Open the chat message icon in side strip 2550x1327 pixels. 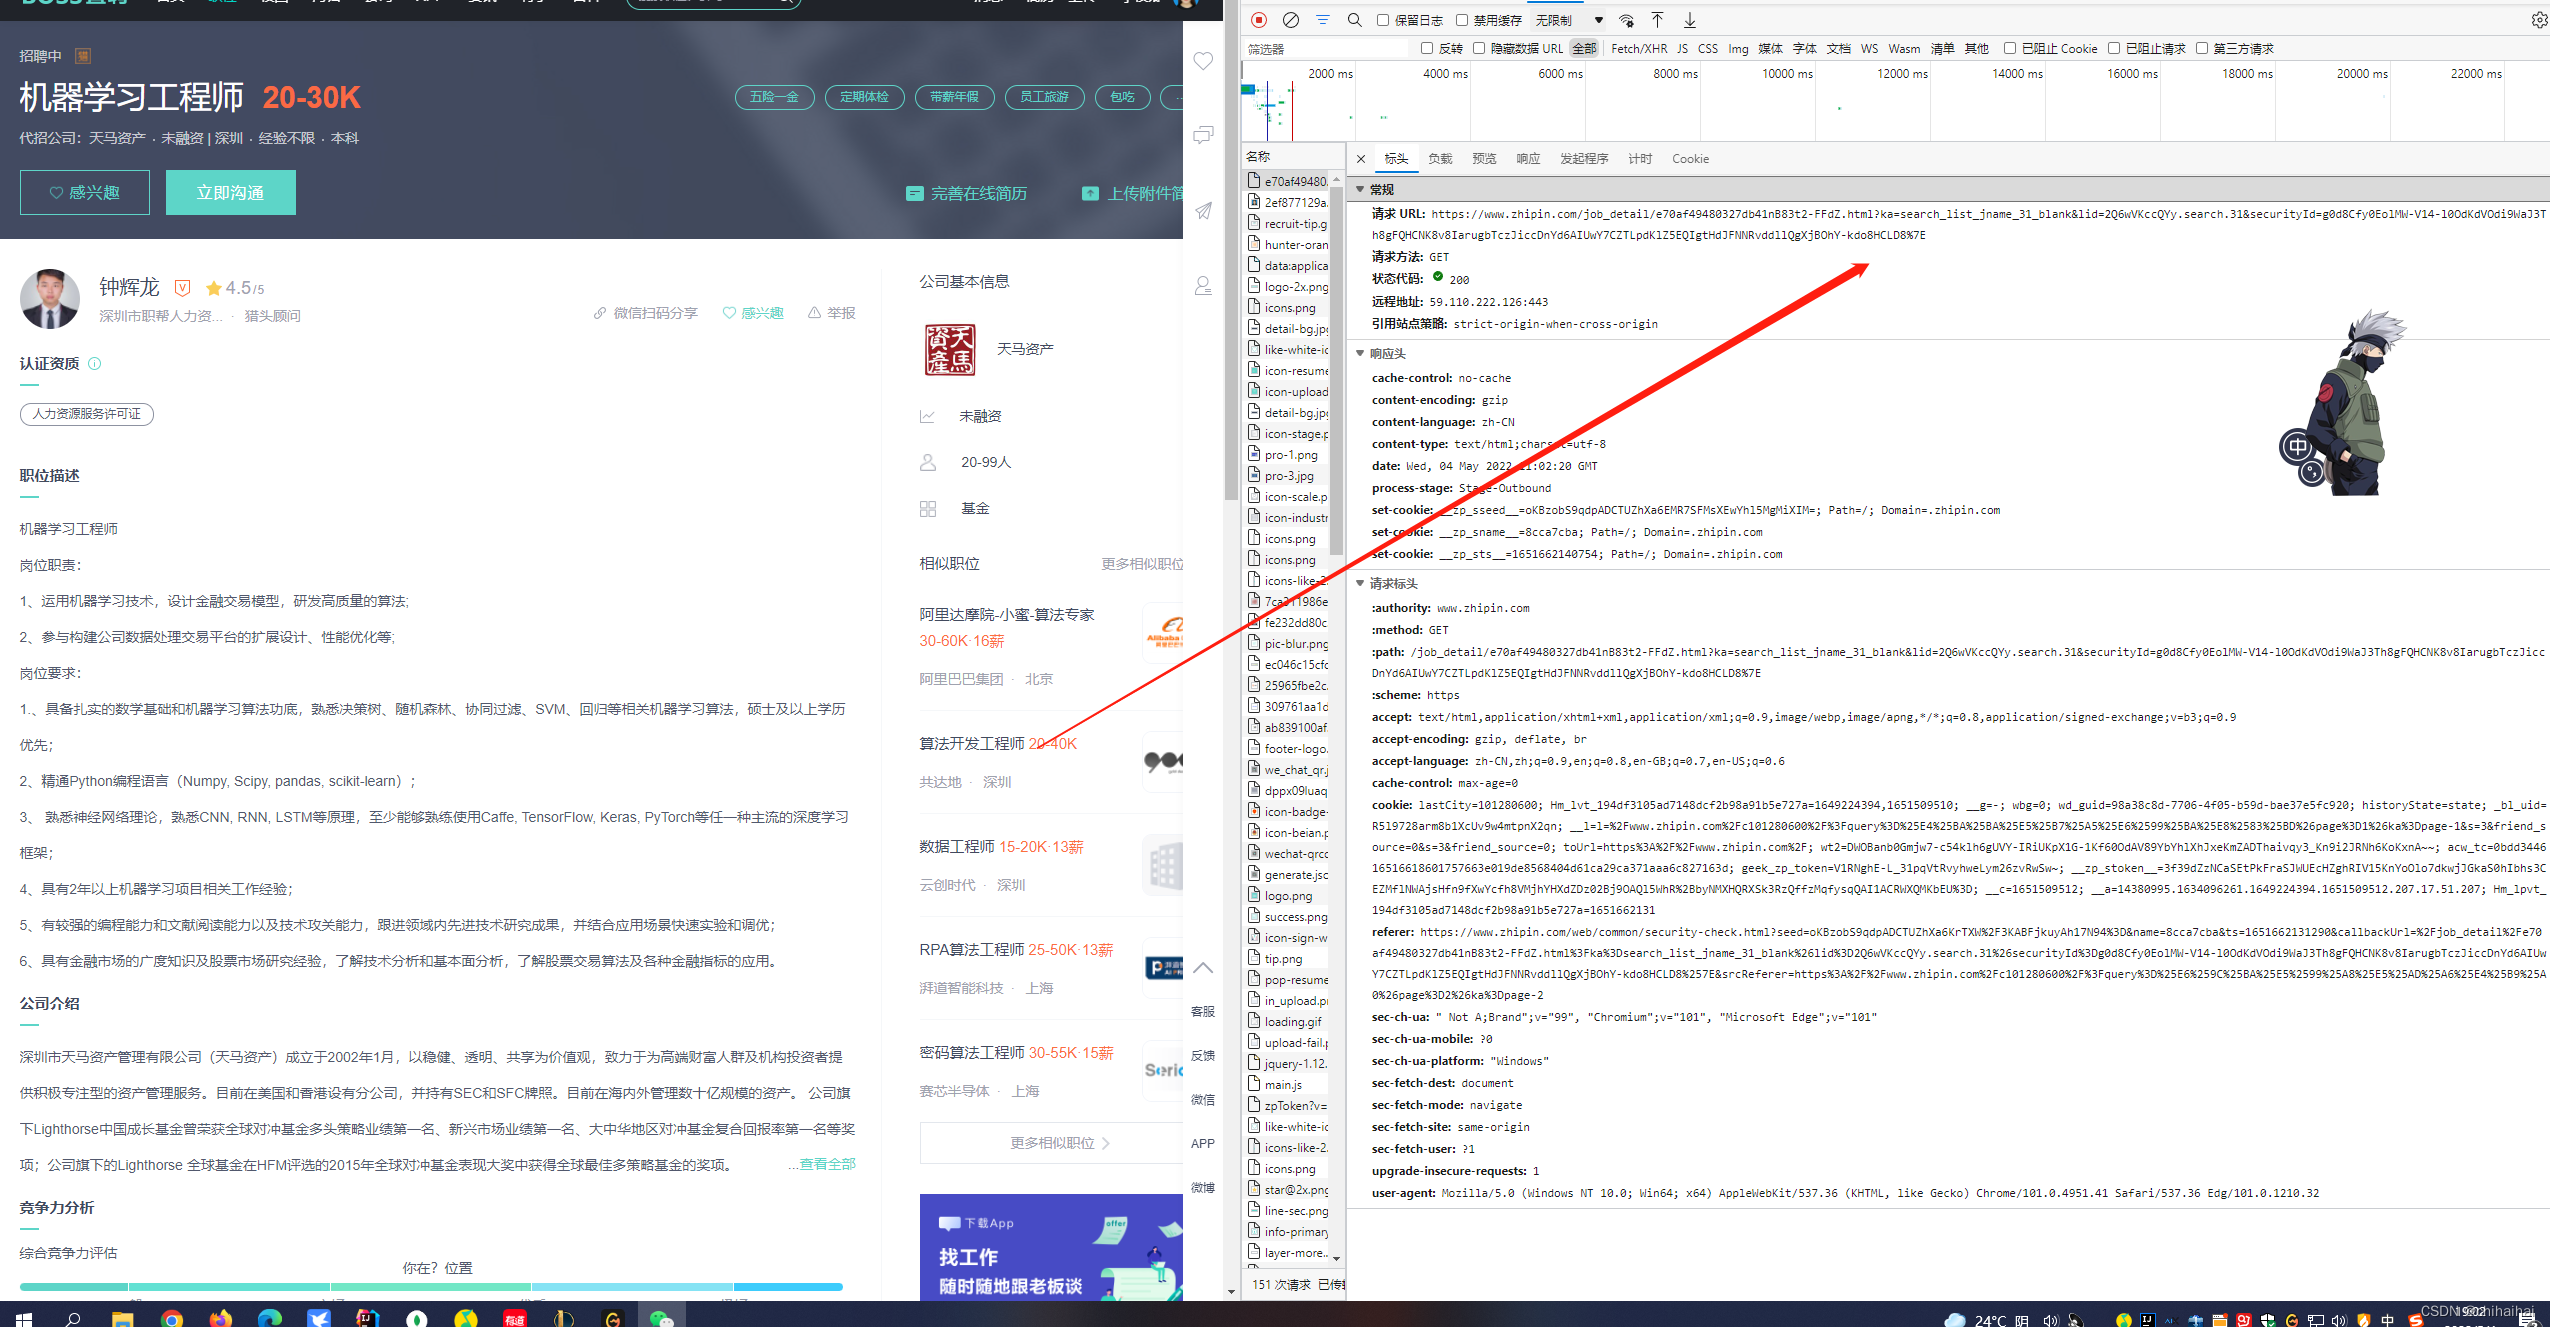tap(1203, 135)
